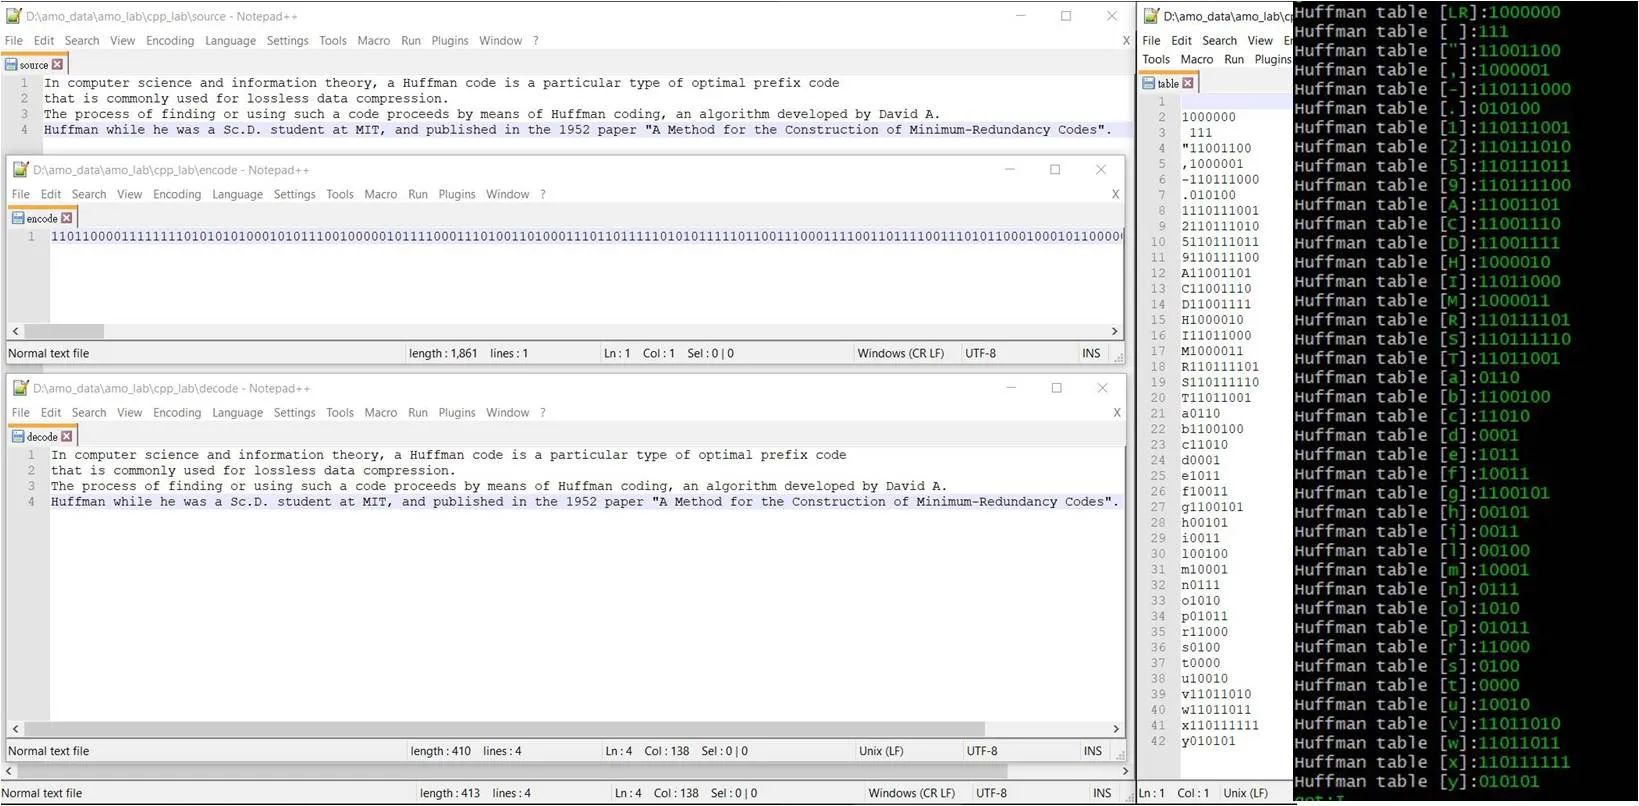Click the horizontal scrollbar below the decode window
Screen dimensions: 1639x806
(x=566, y=771)
